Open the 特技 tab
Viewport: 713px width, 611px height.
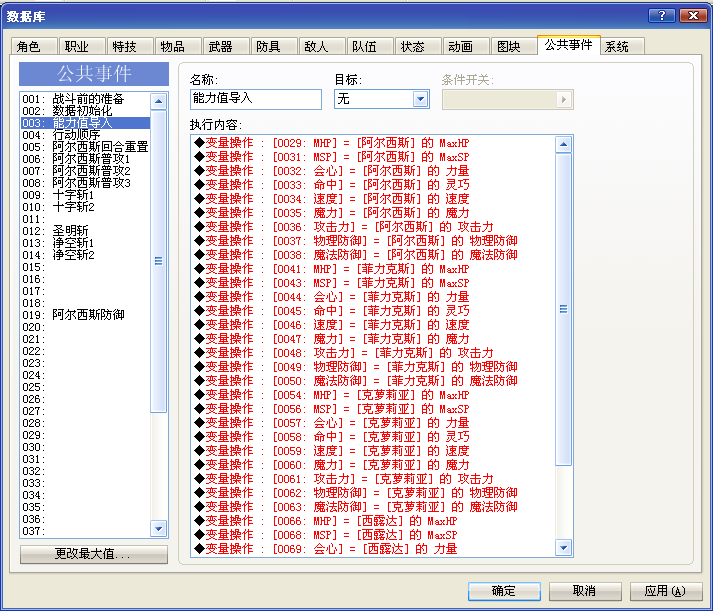click(x=130, y=46)
